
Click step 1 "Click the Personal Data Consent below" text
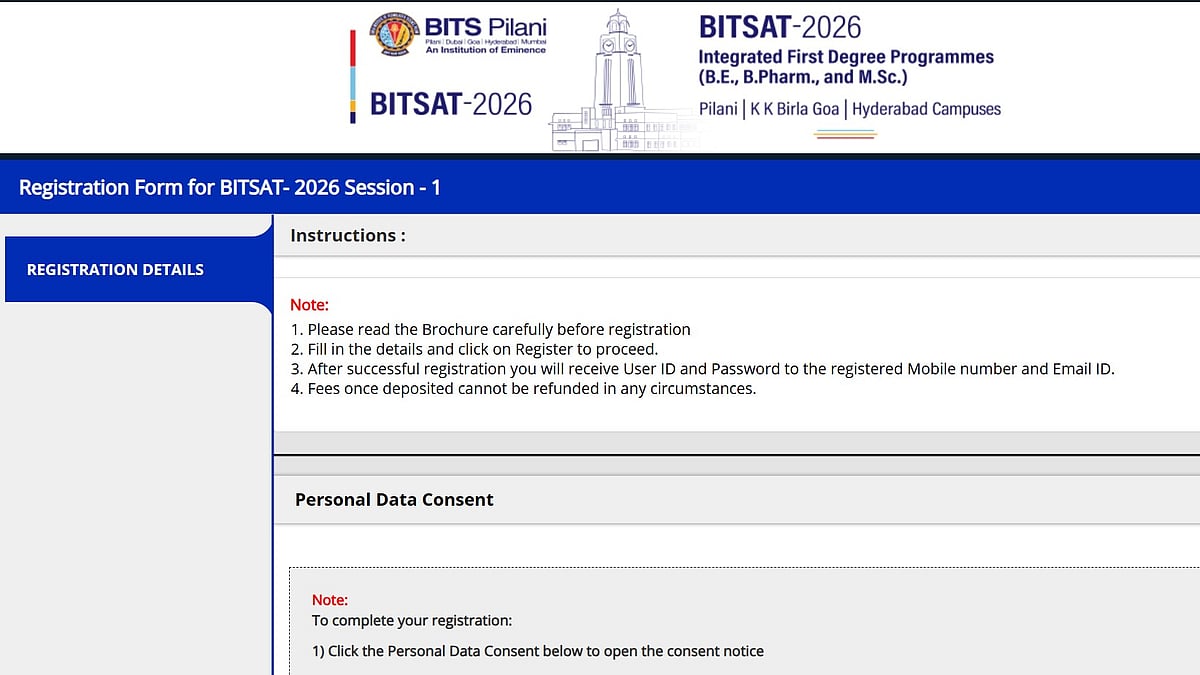pyautogui.click(x=538, y=651)
